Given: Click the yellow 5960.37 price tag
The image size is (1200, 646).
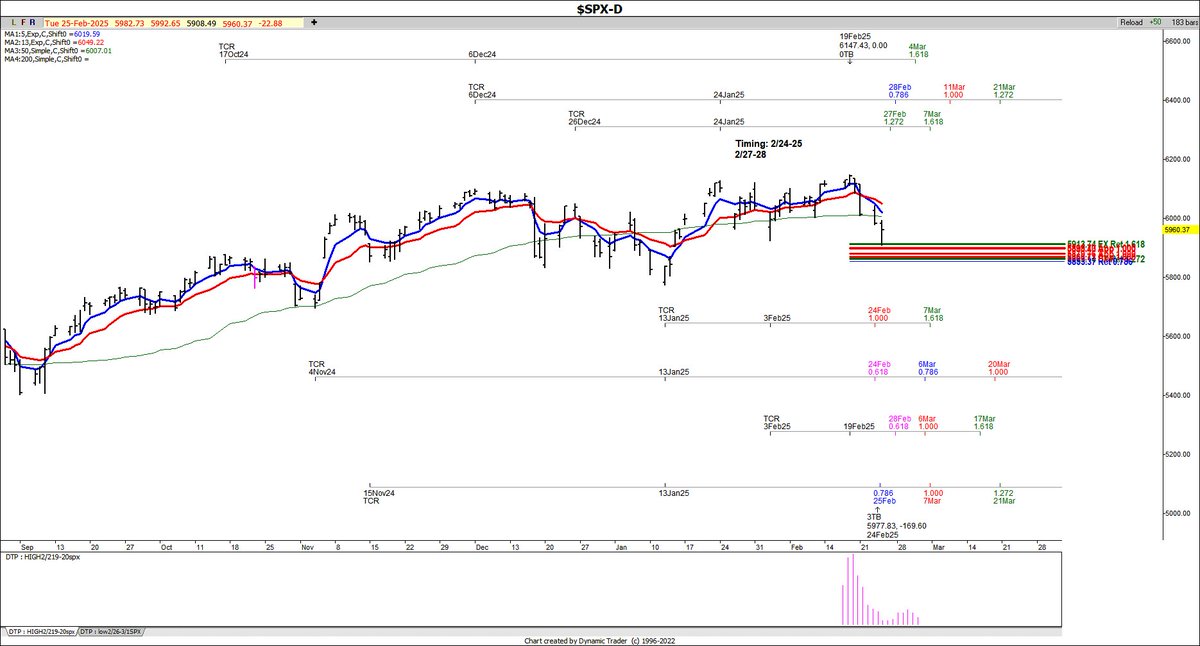Looking at the screenshot, I should pos(1179,229).
